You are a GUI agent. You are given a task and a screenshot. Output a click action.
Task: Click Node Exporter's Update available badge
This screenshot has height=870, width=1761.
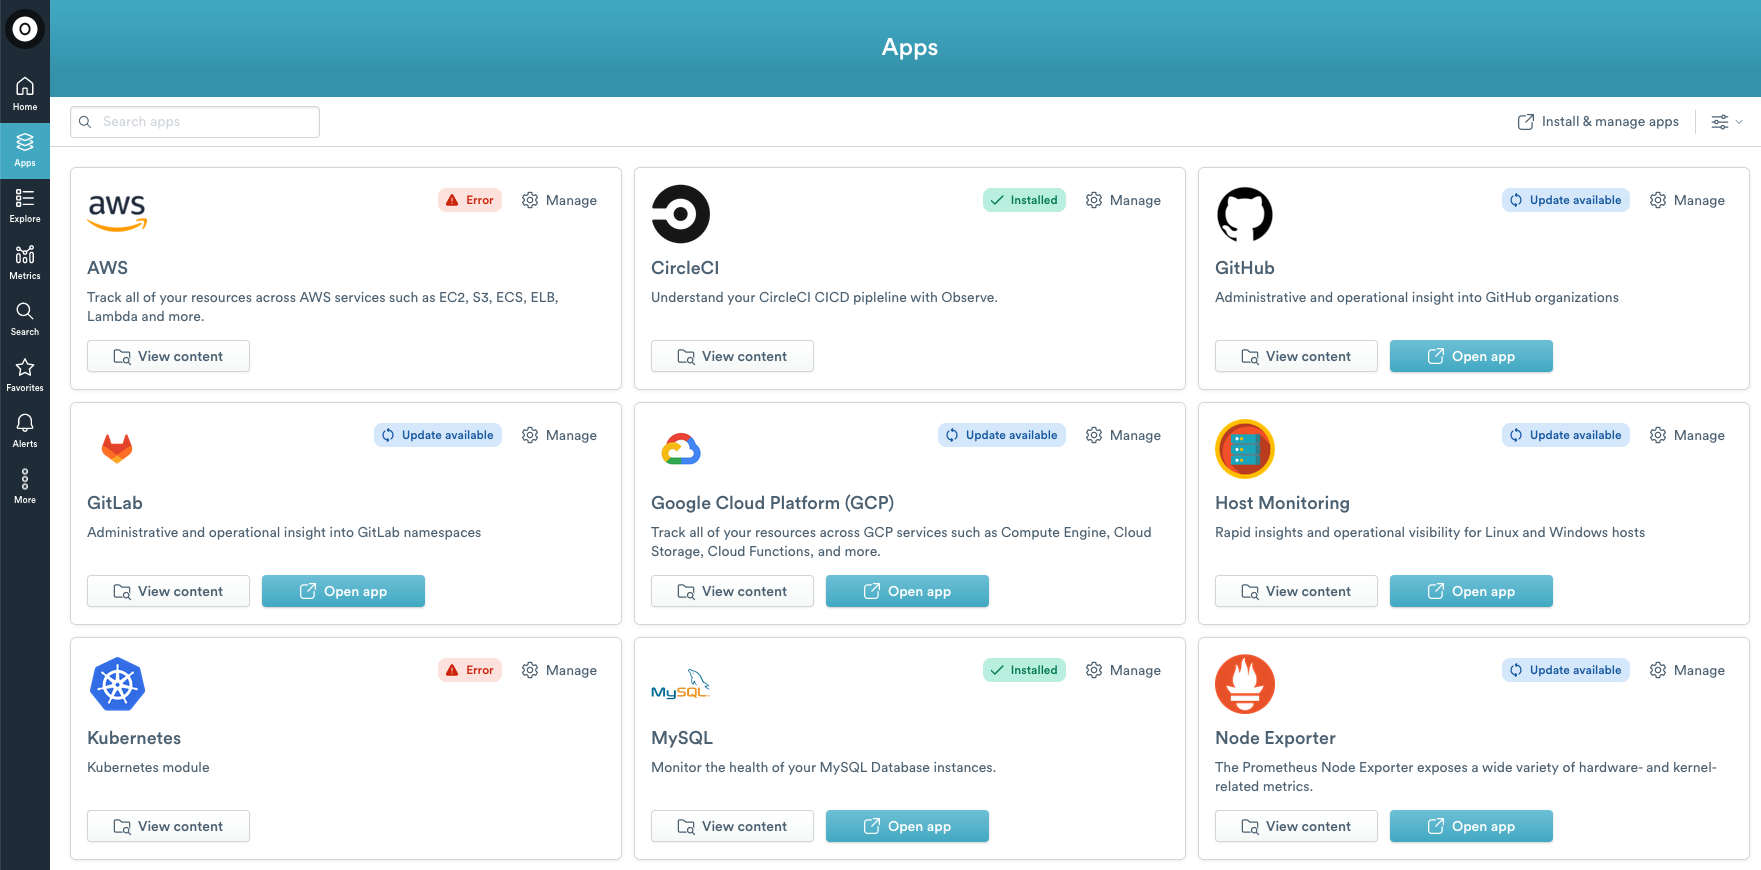point(1566,670)
